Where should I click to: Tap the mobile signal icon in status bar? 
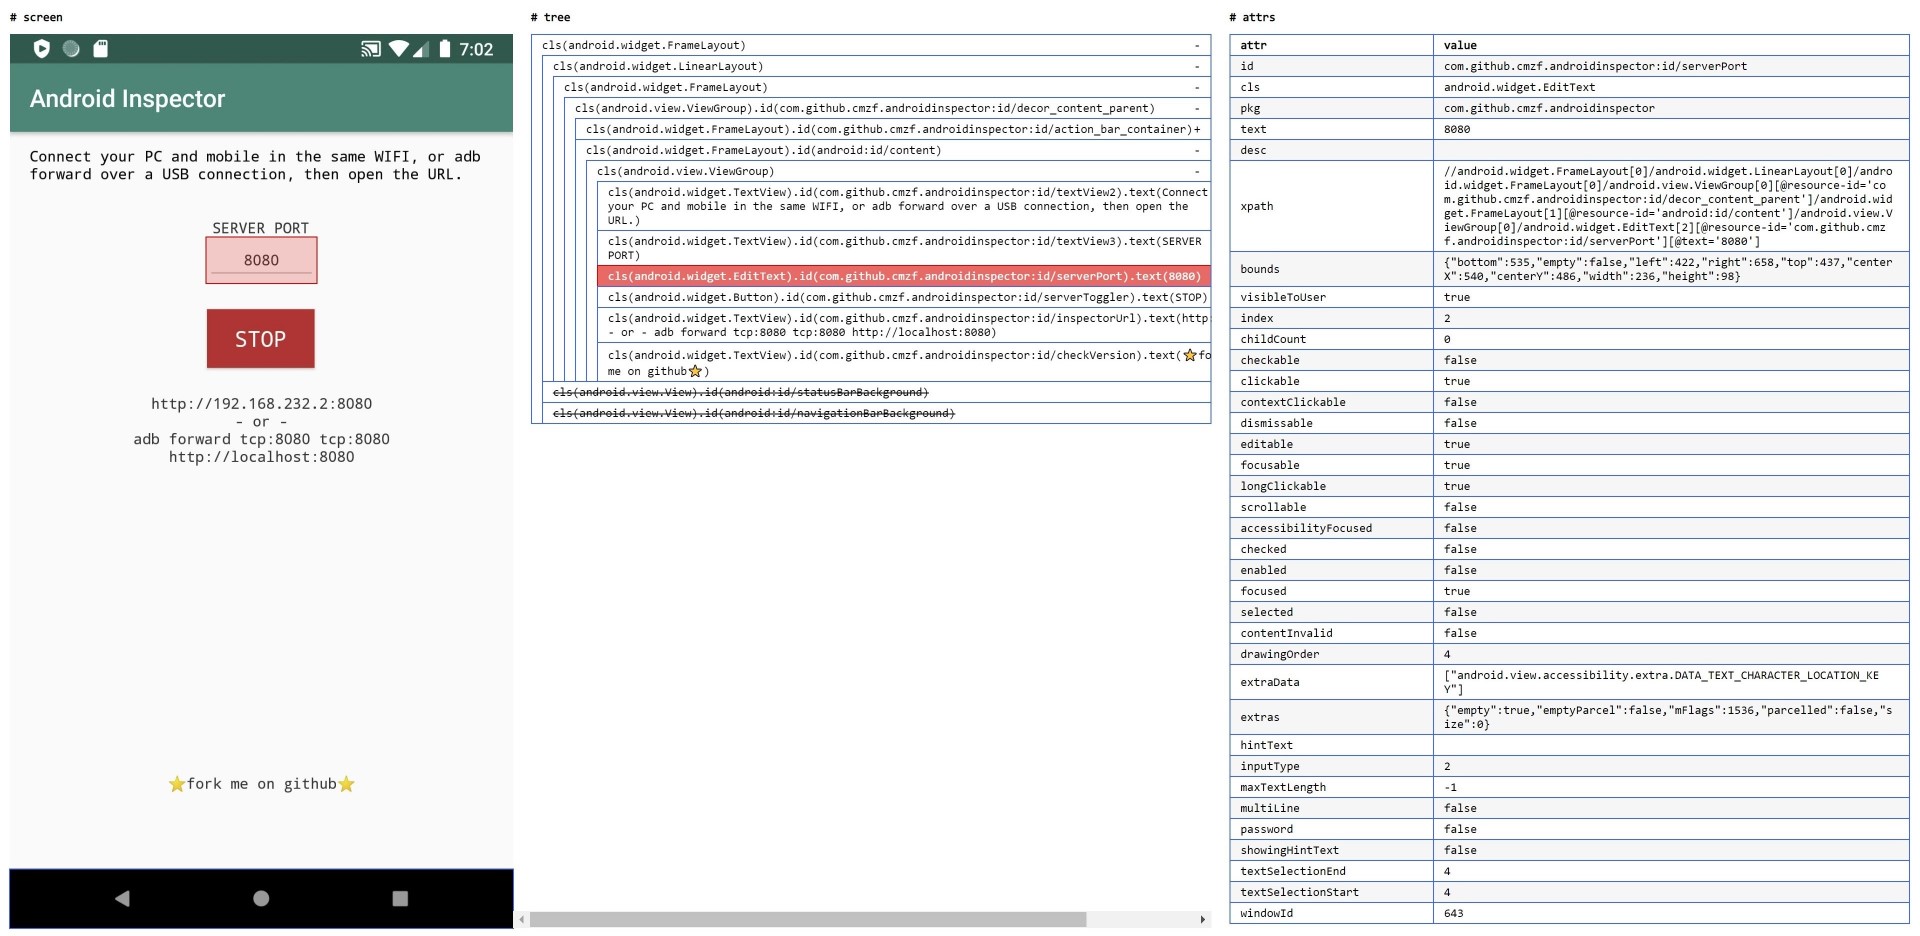coord(421,49)
